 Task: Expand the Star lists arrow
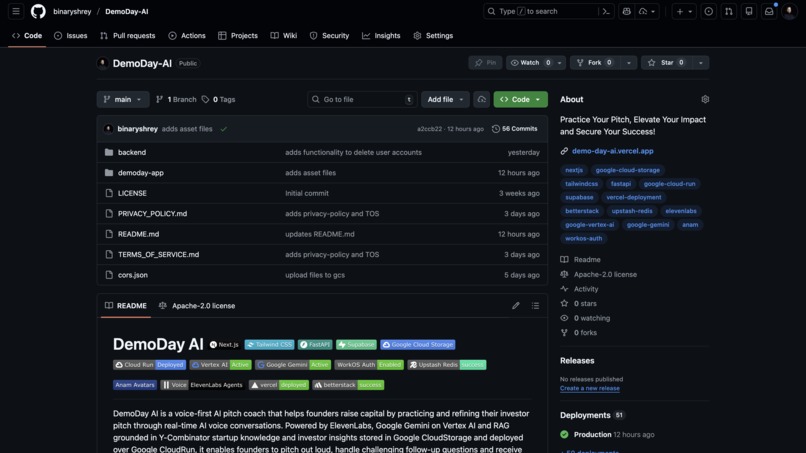[x=700, y=63]
